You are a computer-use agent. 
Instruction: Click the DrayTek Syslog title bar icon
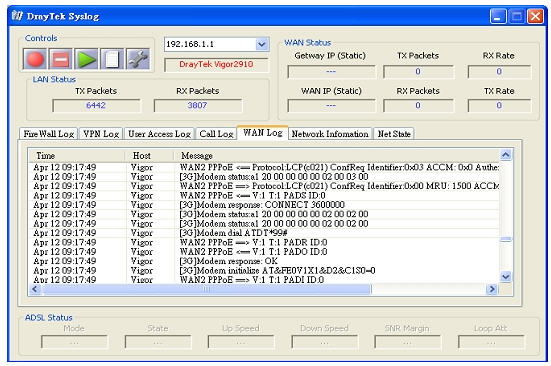pos(17,16)
